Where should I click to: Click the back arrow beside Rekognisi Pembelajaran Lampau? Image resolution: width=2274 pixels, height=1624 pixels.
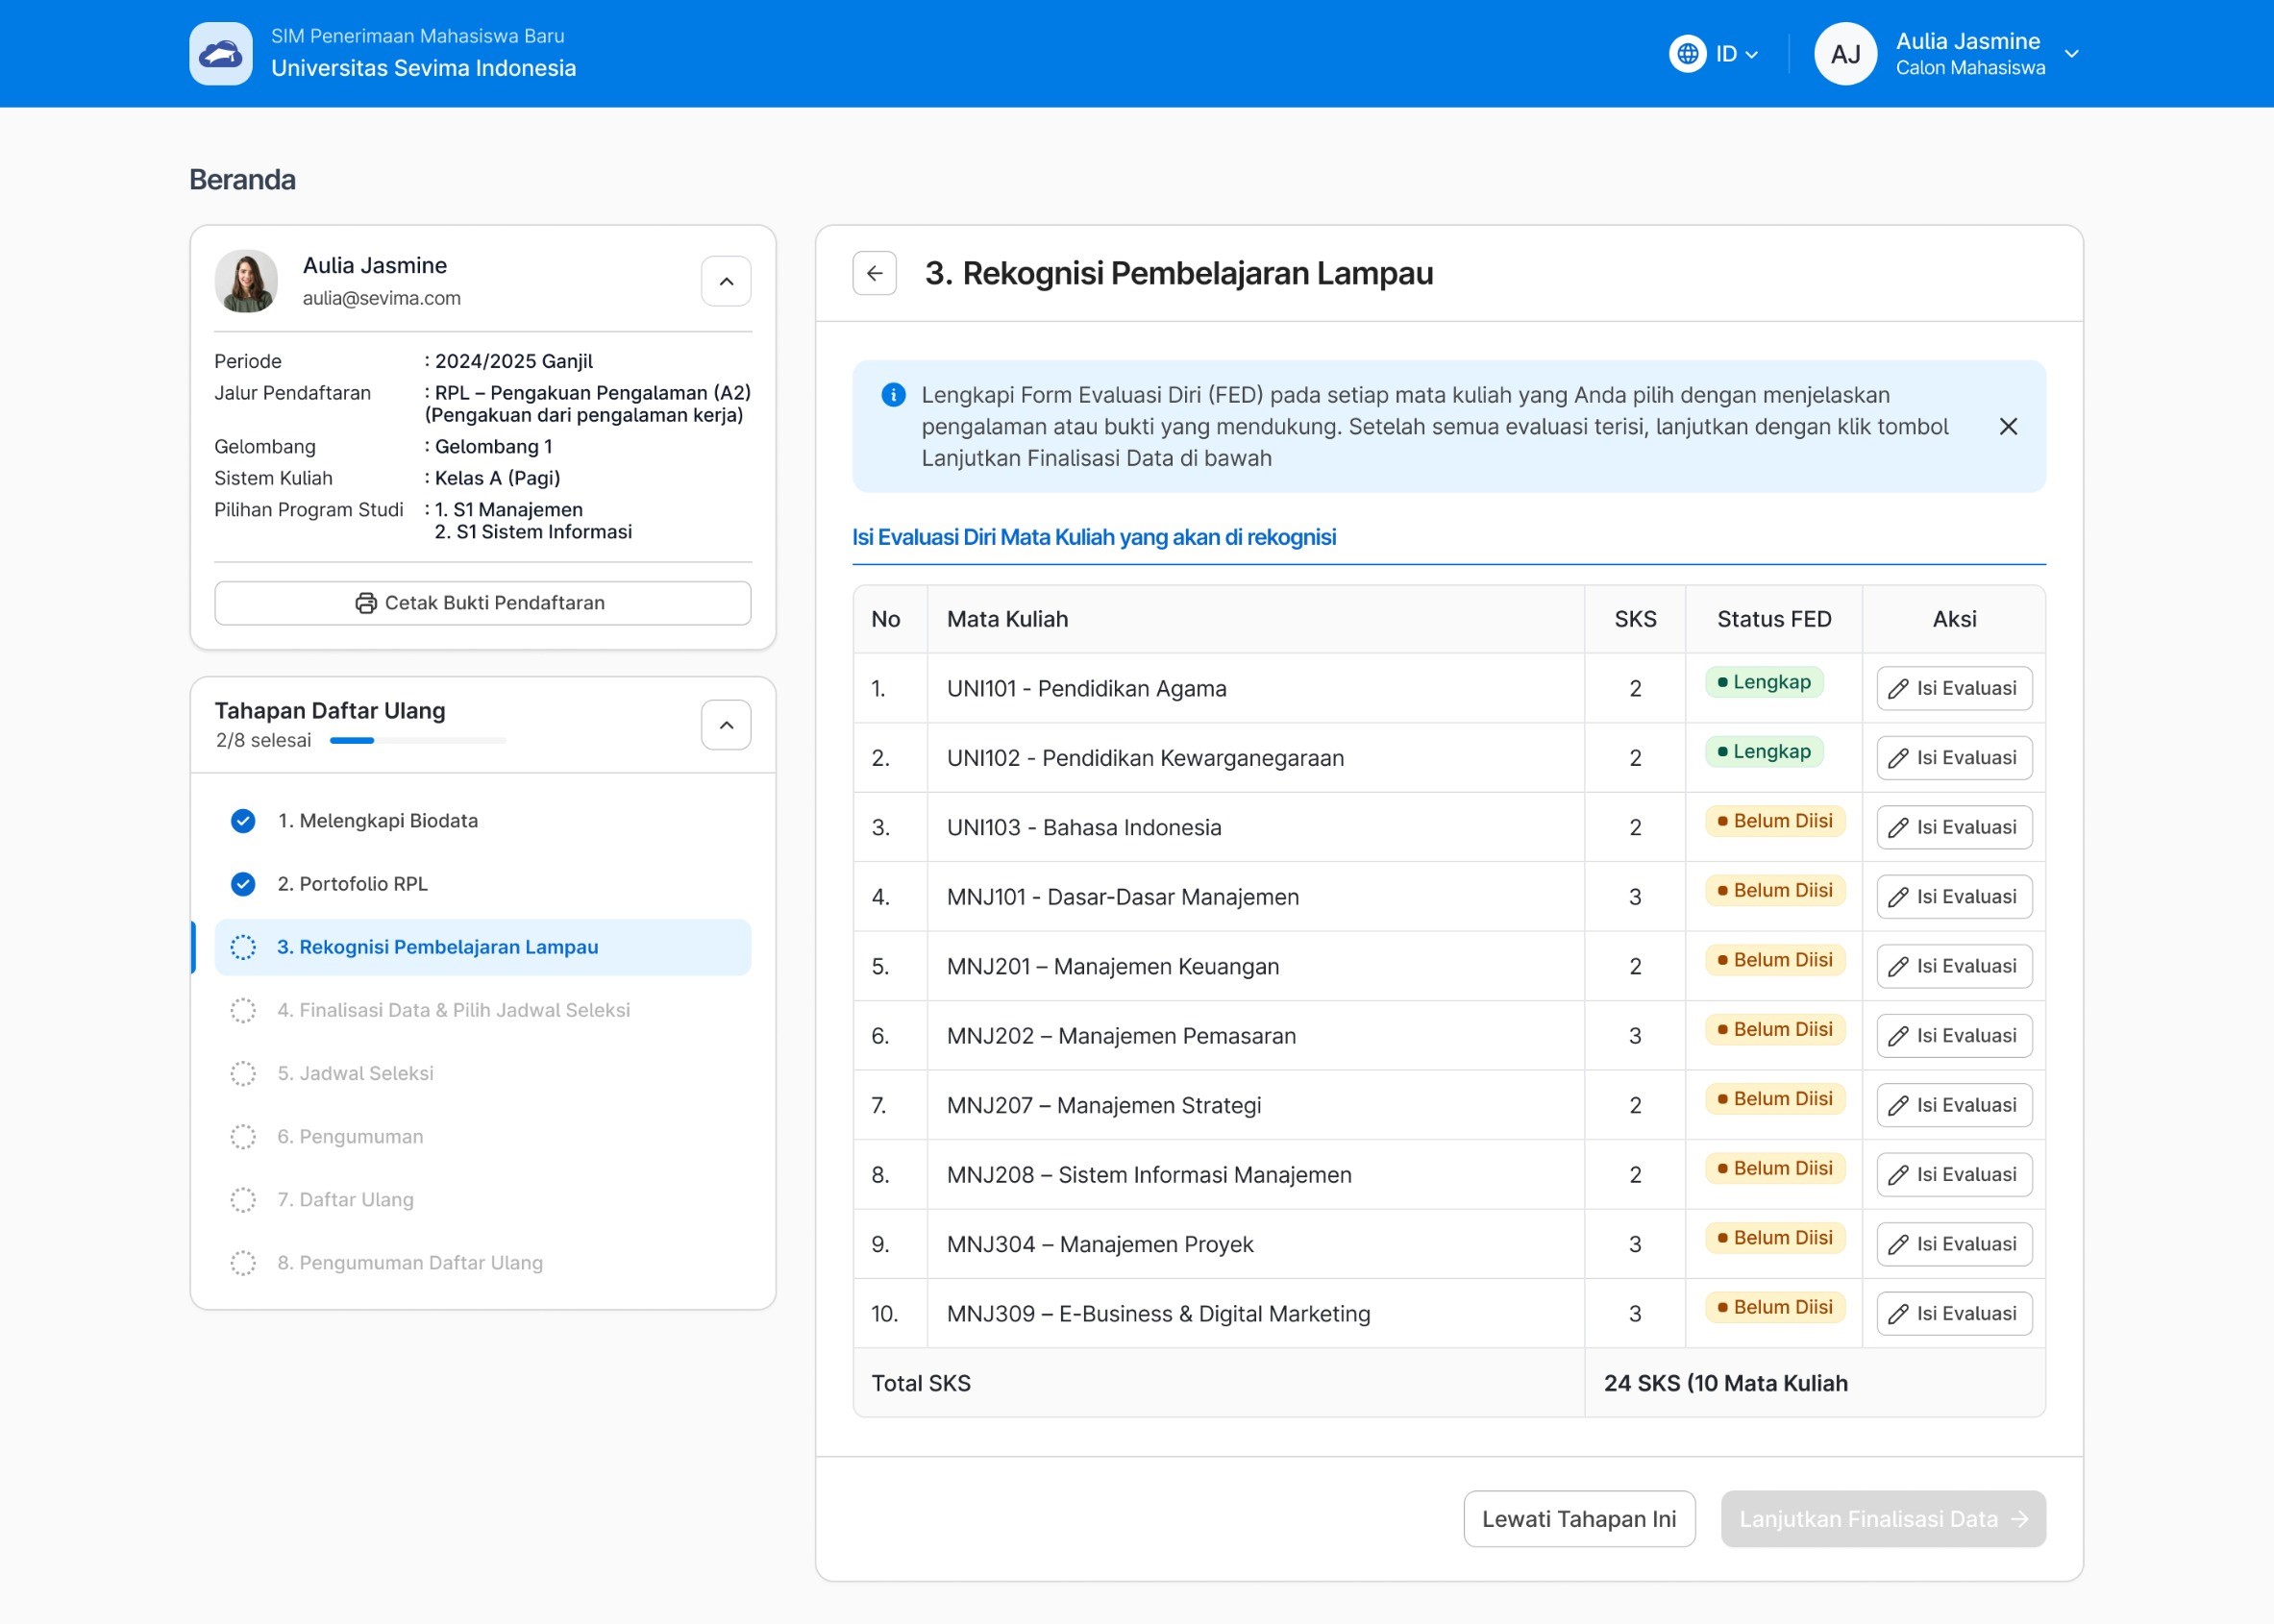874,273
